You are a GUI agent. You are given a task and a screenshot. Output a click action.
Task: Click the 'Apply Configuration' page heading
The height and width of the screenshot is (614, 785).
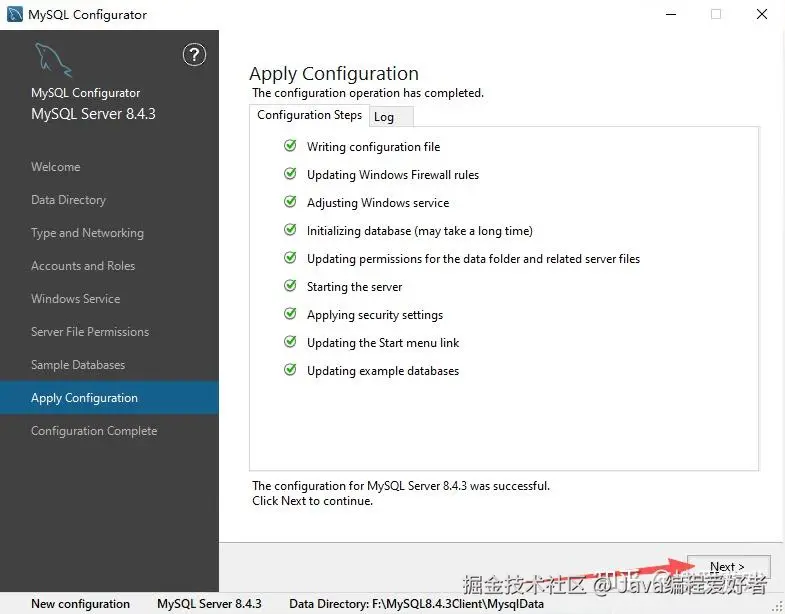334,74
